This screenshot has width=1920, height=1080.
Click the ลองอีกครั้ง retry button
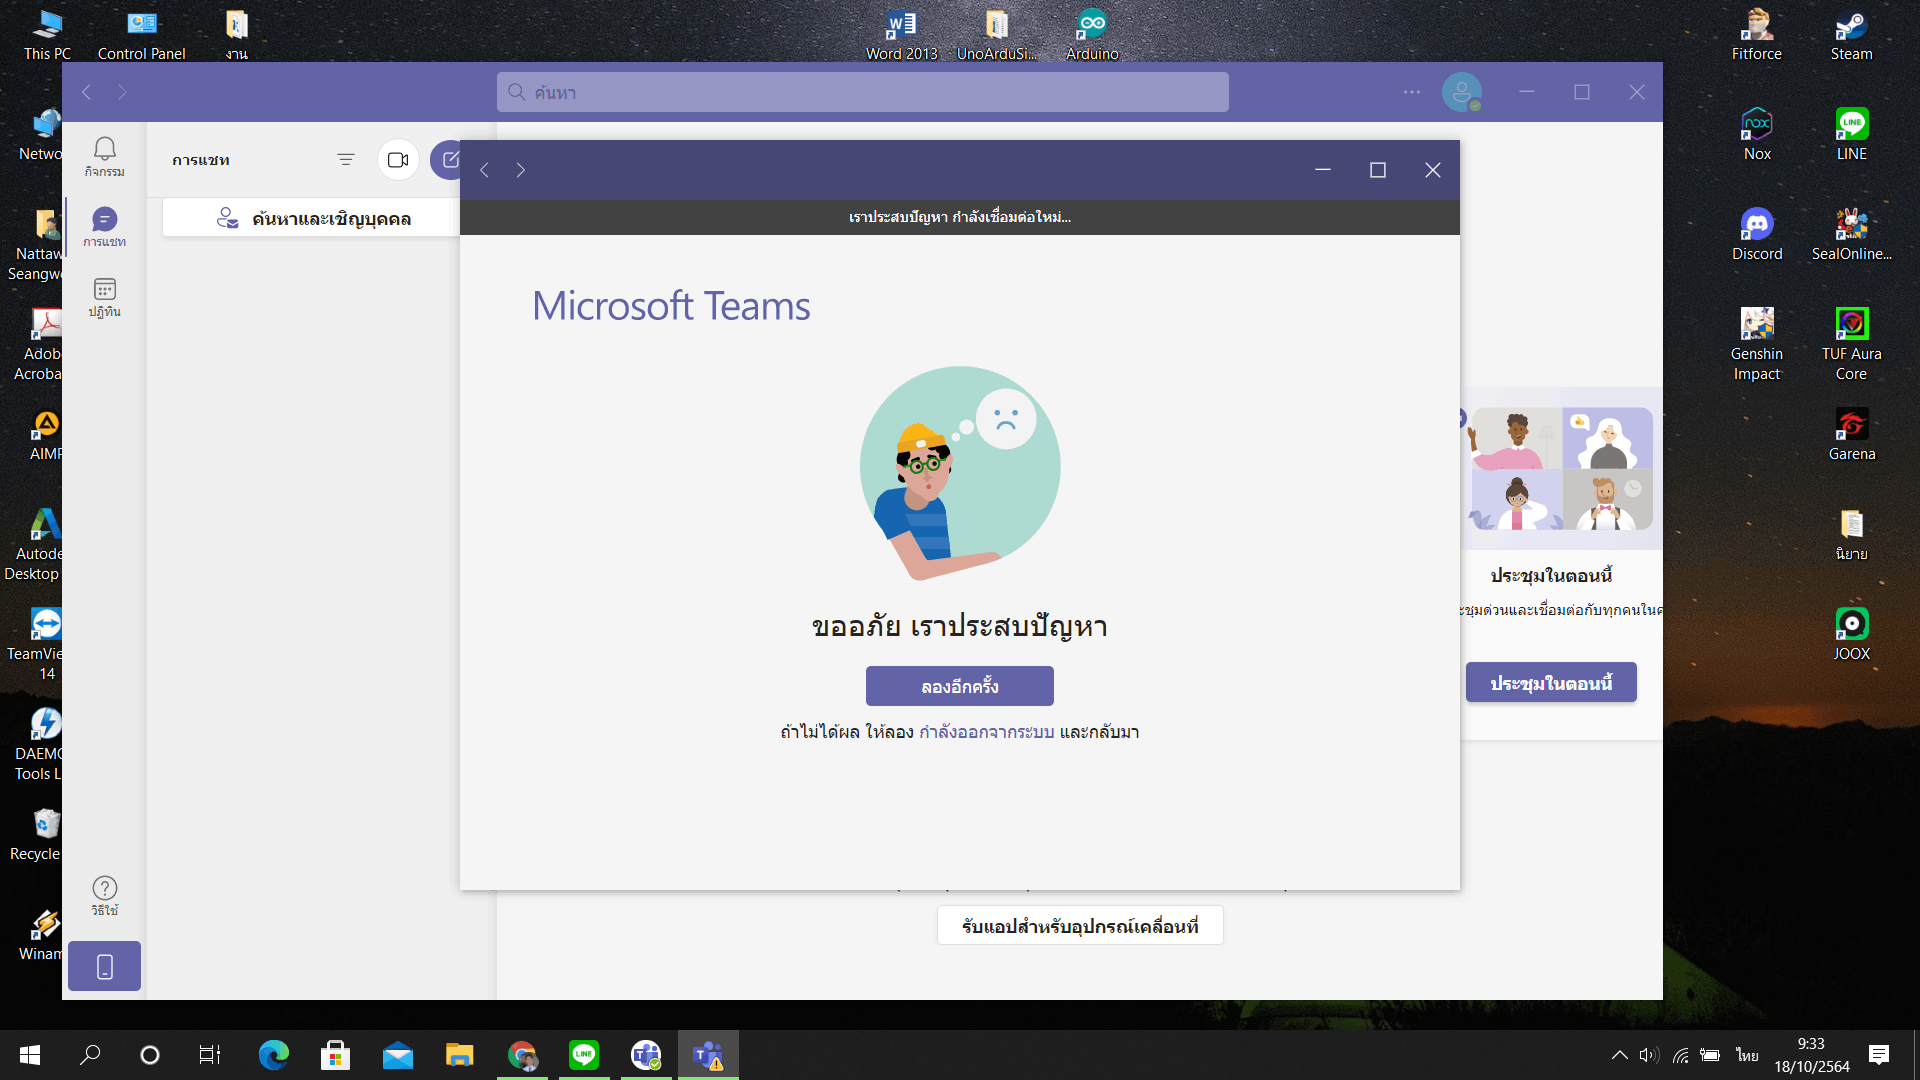click(x=959, y=686)
